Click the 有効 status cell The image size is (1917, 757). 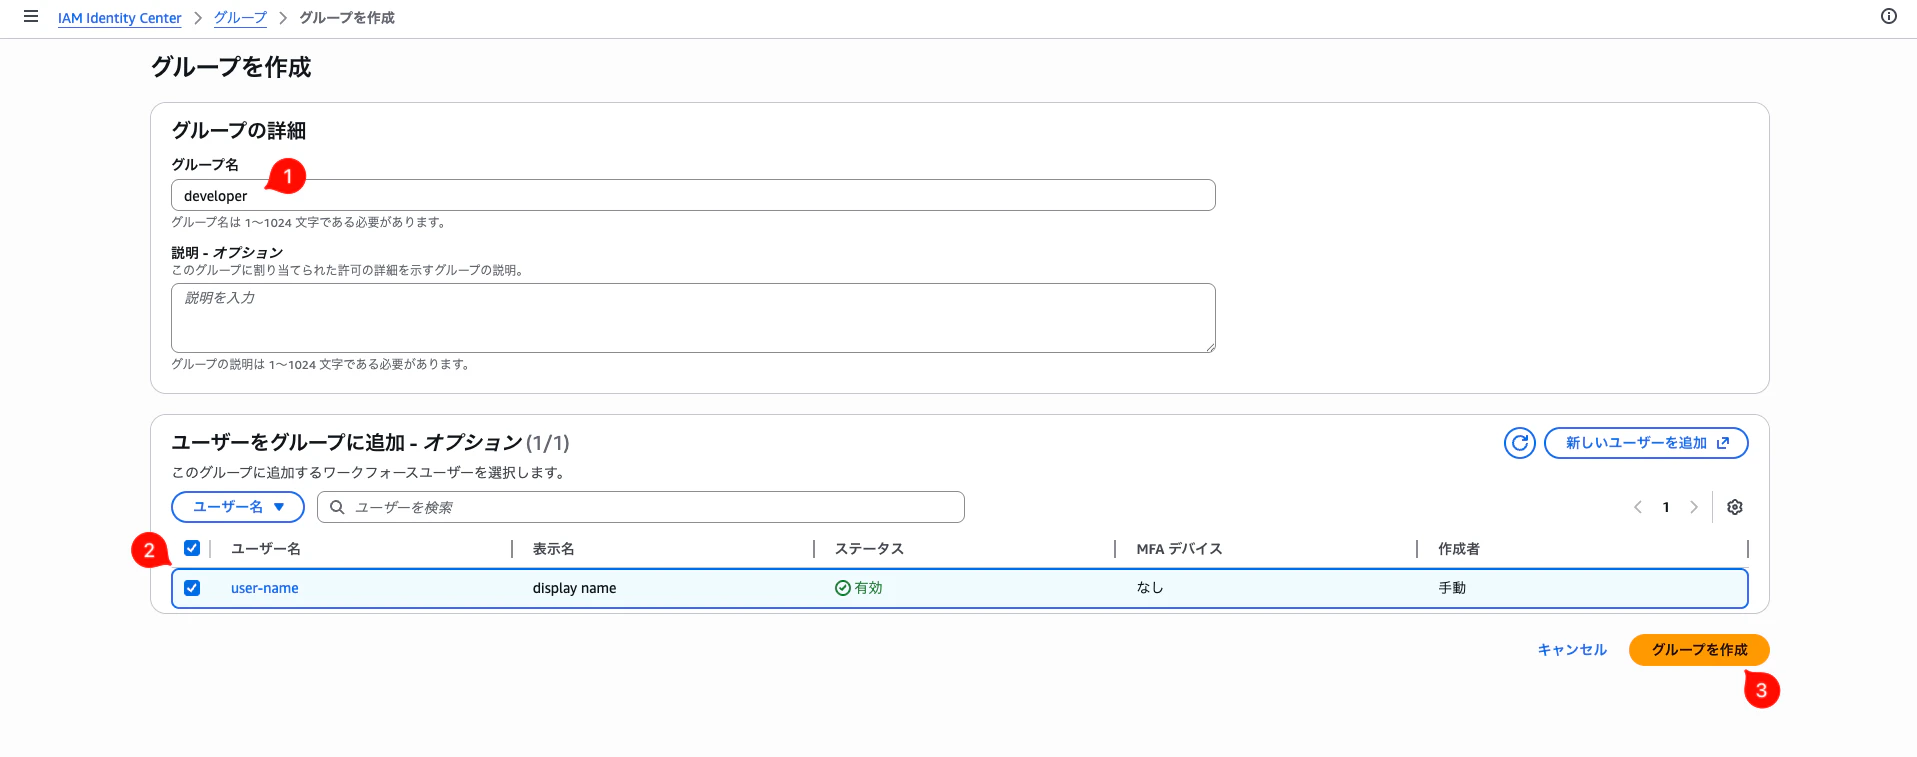[859, 588]
